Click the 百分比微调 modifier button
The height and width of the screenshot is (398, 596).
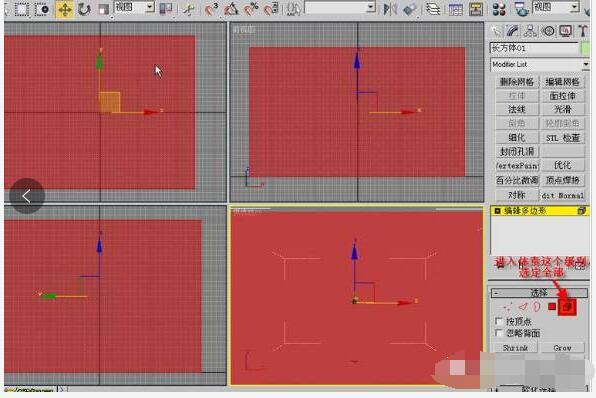coord(517,180)
